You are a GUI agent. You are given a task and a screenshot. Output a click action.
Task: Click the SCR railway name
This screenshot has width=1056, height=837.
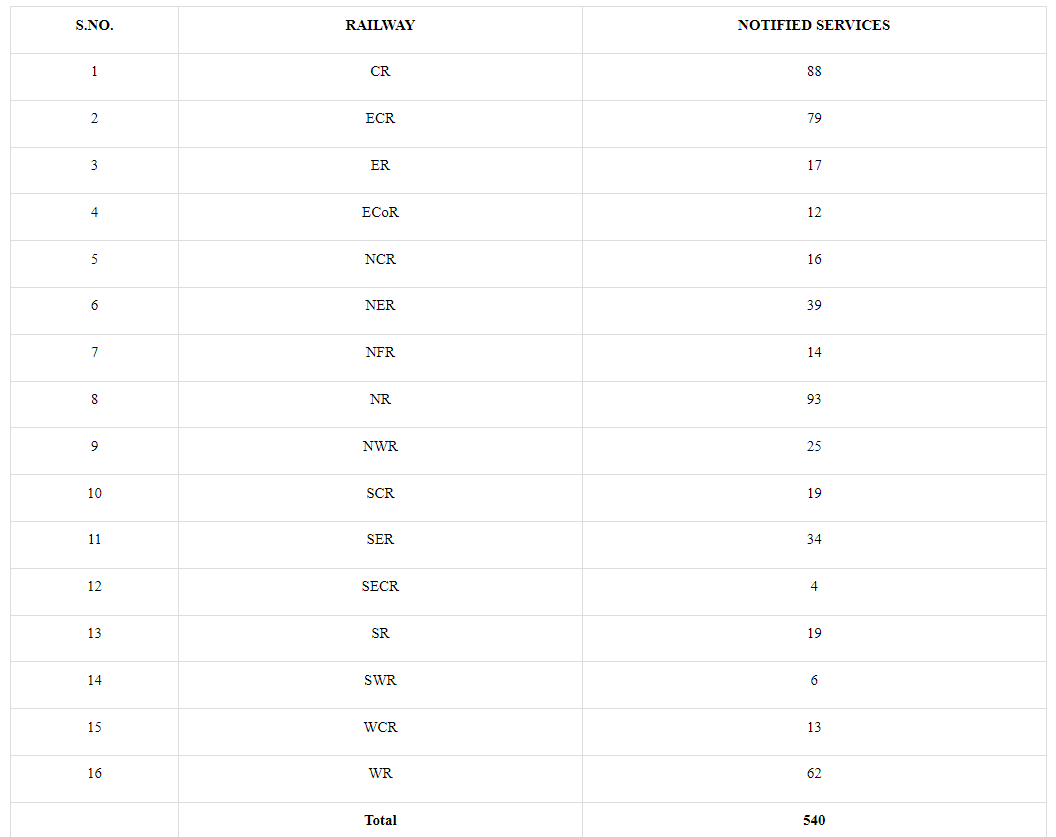click(380, 494)
